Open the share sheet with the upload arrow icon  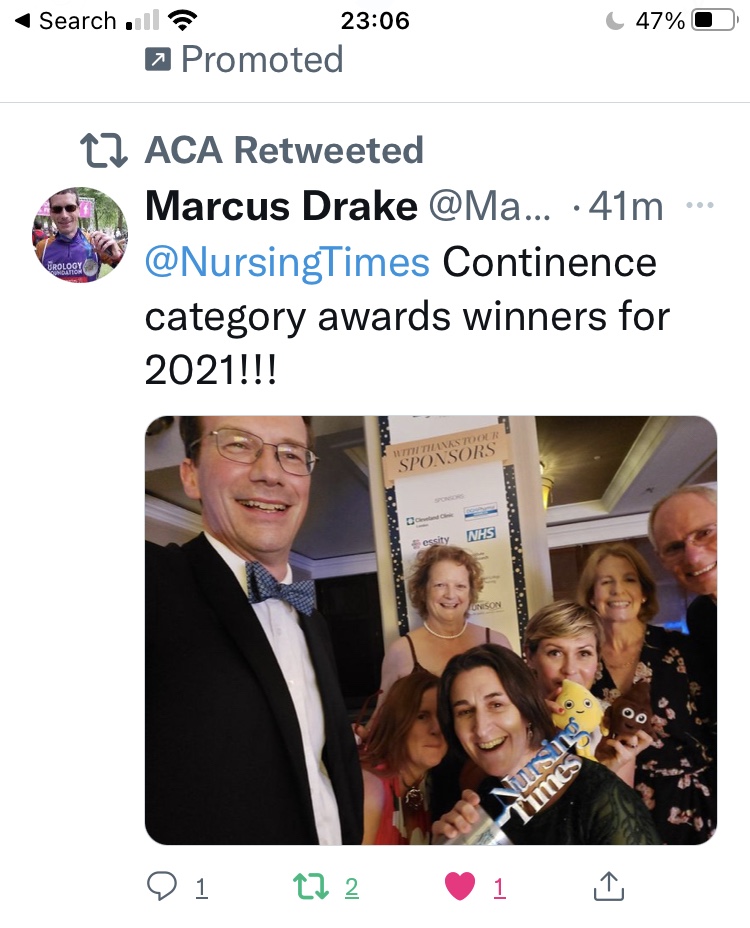[x=609, y=886]
